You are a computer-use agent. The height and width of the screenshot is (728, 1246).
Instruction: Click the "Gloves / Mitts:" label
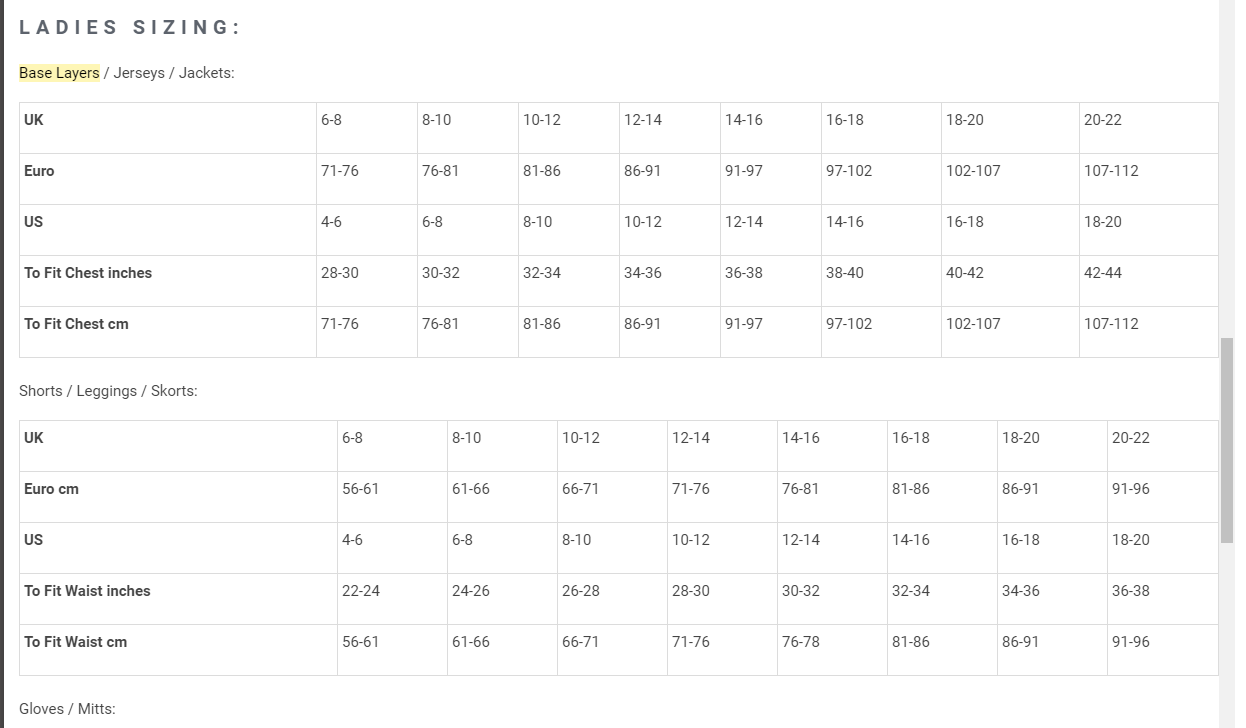pyautogui.click(x=67, y=709)
